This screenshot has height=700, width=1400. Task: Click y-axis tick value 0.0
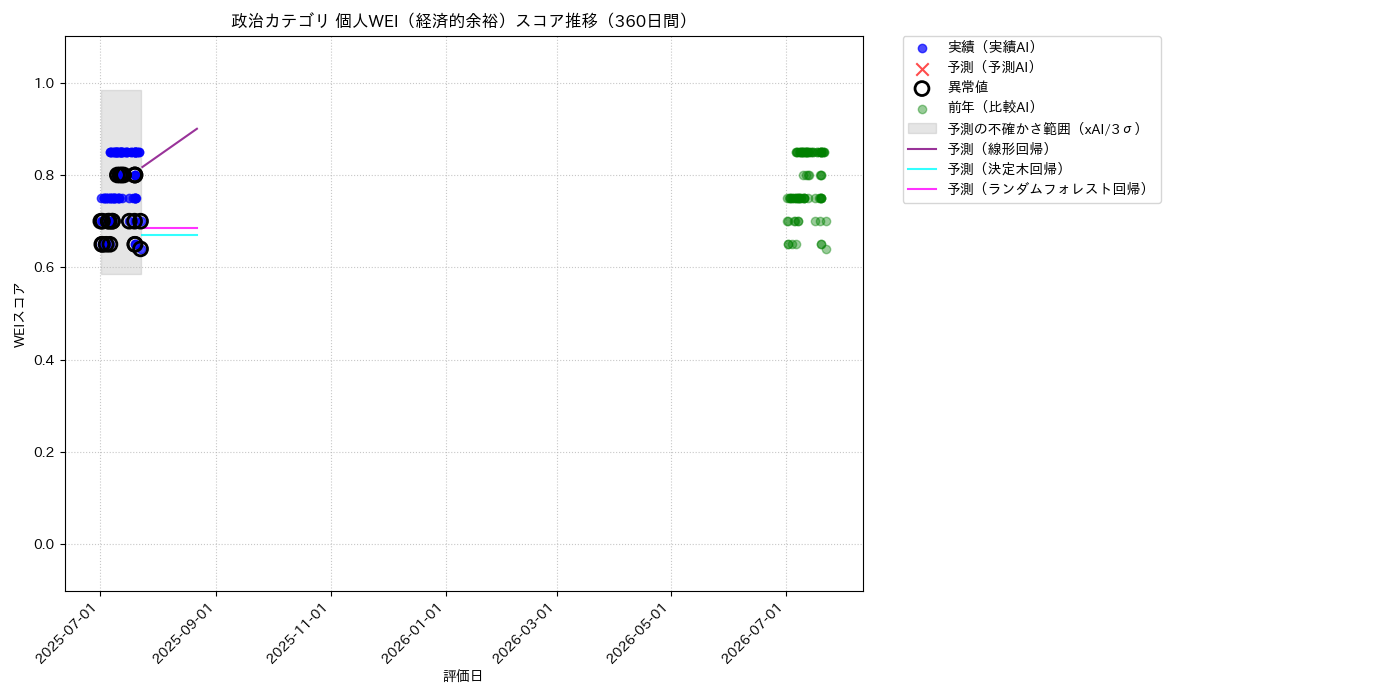[46, 544]
